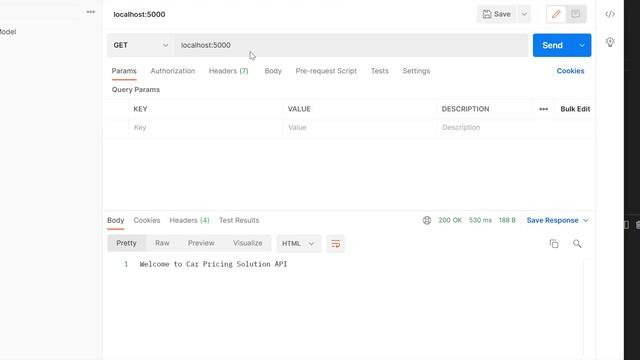This screenshot has height=360, width=640.
Task: Open the response Headers (4) tab
Action: pyautogui.click(x=189, y=220)
